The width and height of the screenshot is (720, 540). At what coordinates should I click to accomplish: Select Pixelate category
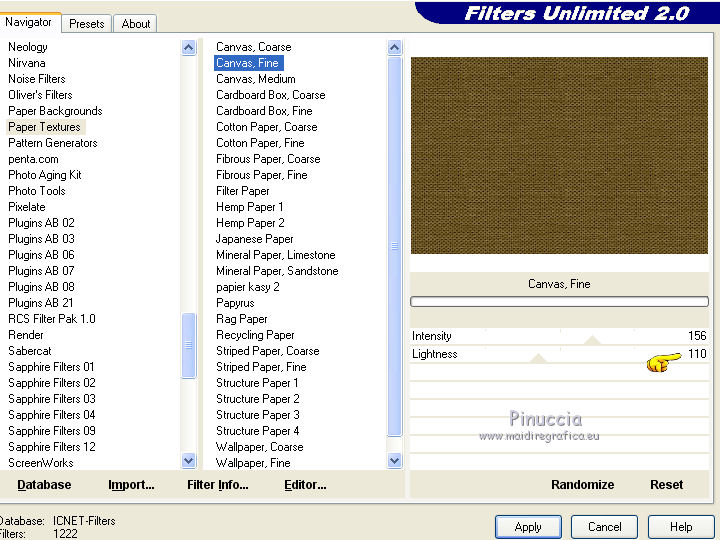click(27, 207)
